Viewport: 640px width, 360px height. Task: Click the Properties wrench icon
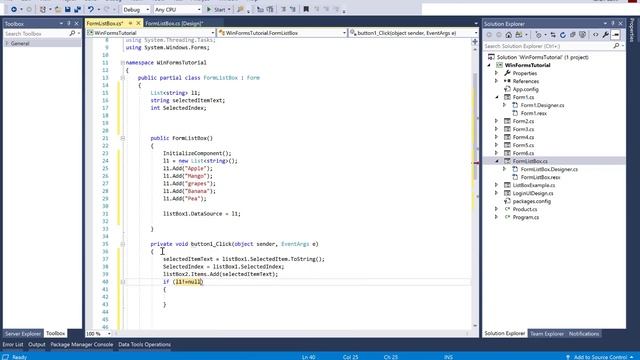[x=606, y=35]
